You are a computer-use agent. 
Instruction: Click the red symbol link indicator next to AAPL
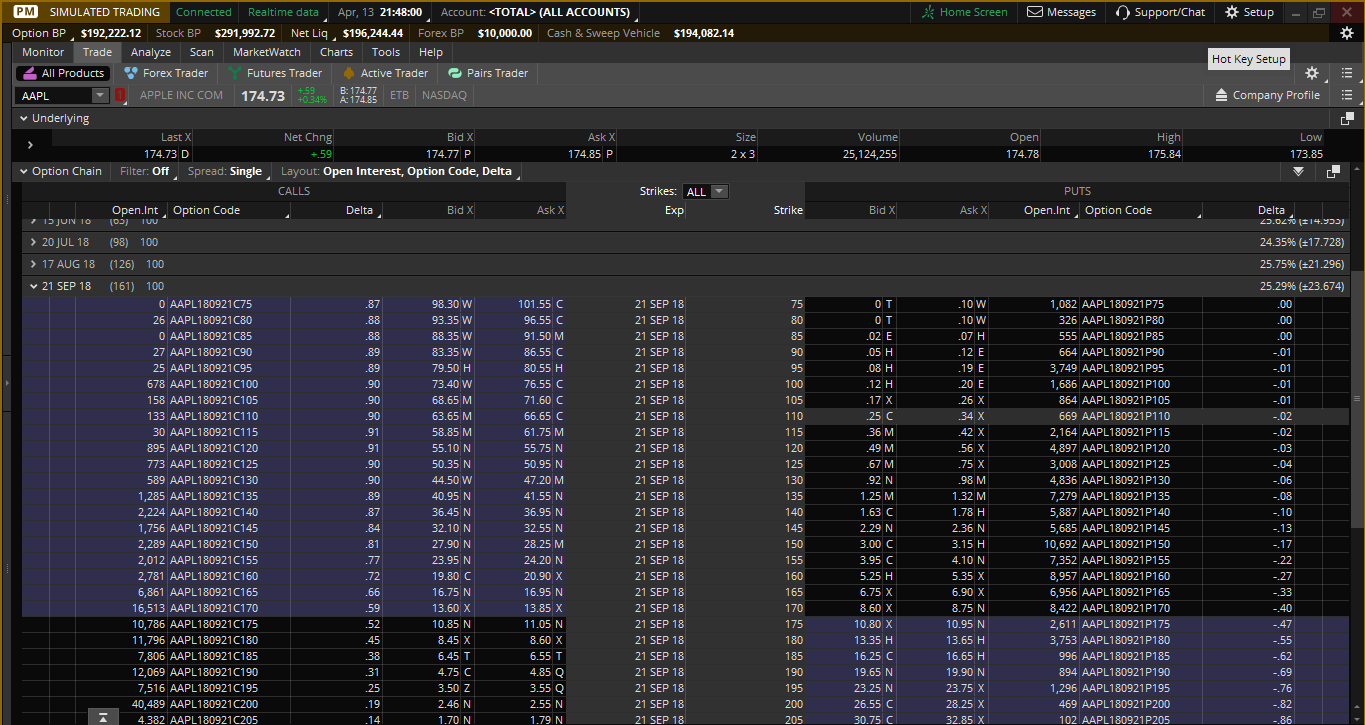coord(121,95)
